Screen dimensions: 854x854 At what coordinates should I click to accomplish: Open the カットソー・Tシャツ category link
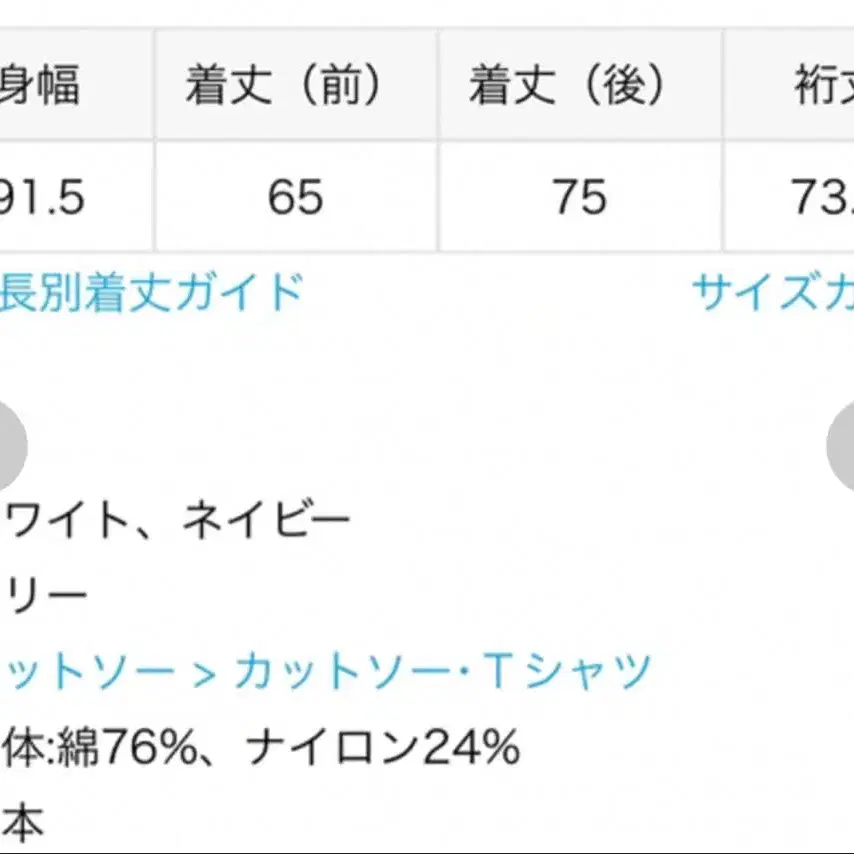click(x=443, y=670)
